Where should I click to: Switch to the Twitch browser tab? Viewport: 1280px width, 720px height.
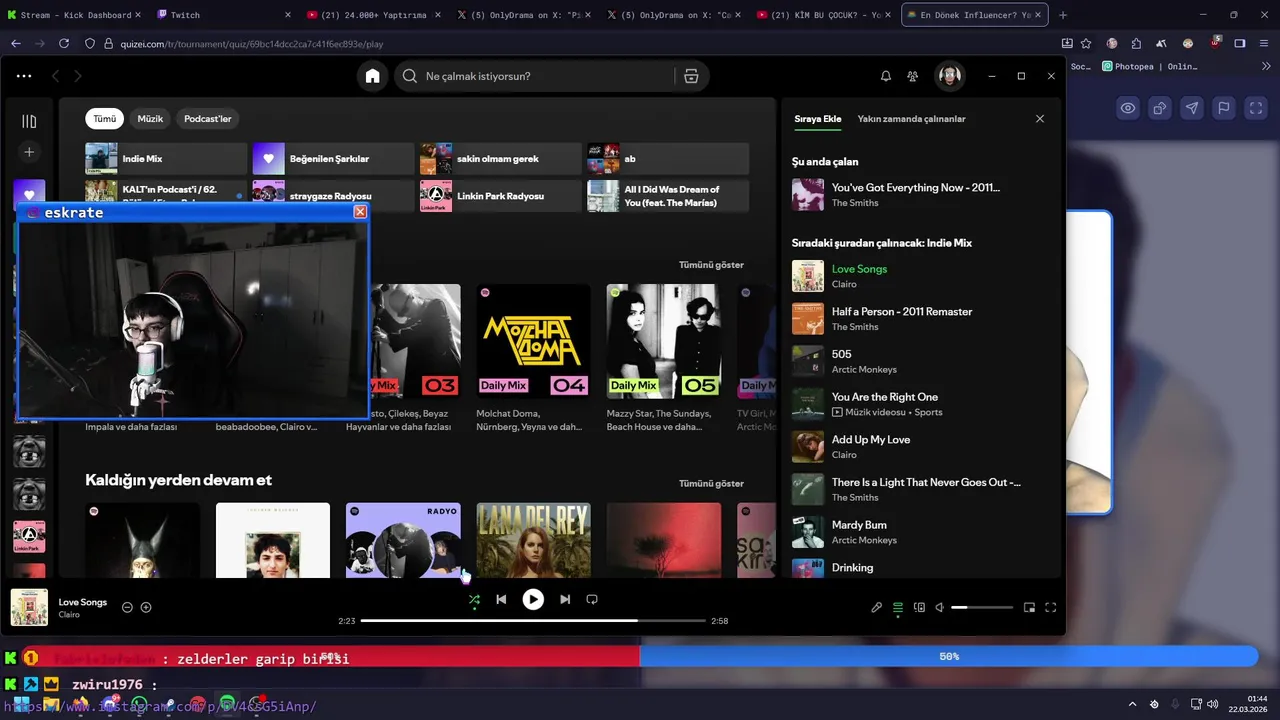tap(221, 15)
